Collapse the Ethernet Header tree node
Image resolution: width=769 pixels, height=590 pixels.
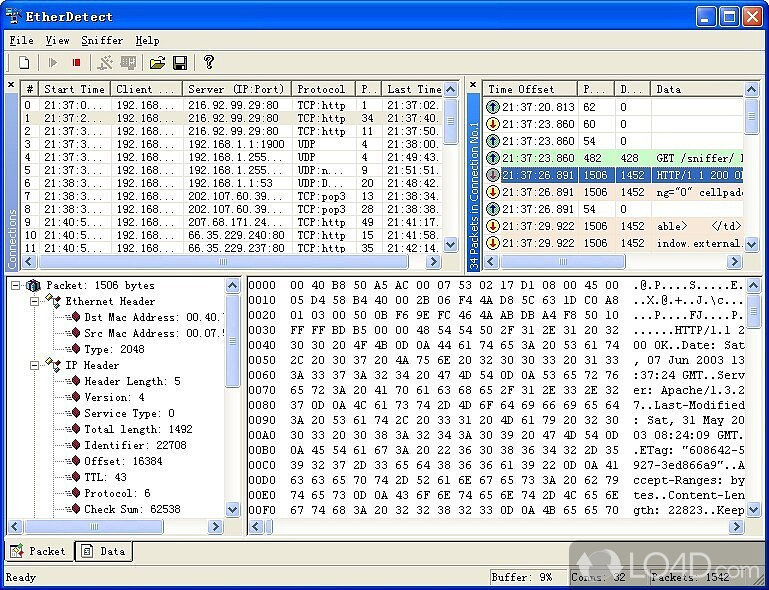point(34,301)
